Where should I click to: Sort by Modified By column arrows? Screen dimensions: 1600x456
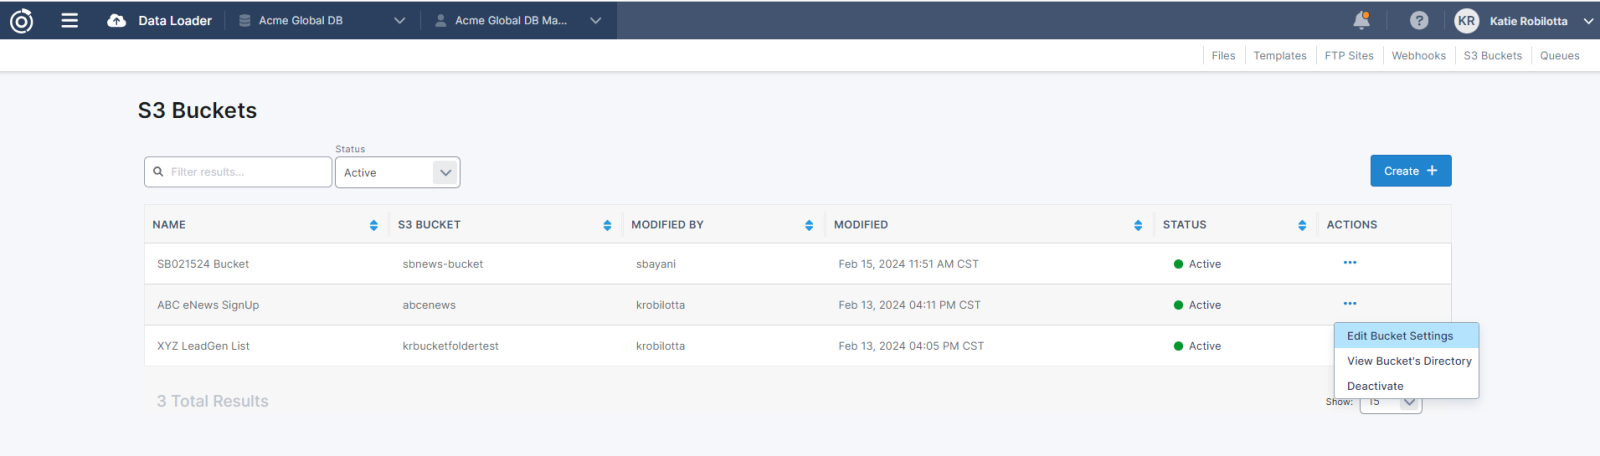pos(809,225)
